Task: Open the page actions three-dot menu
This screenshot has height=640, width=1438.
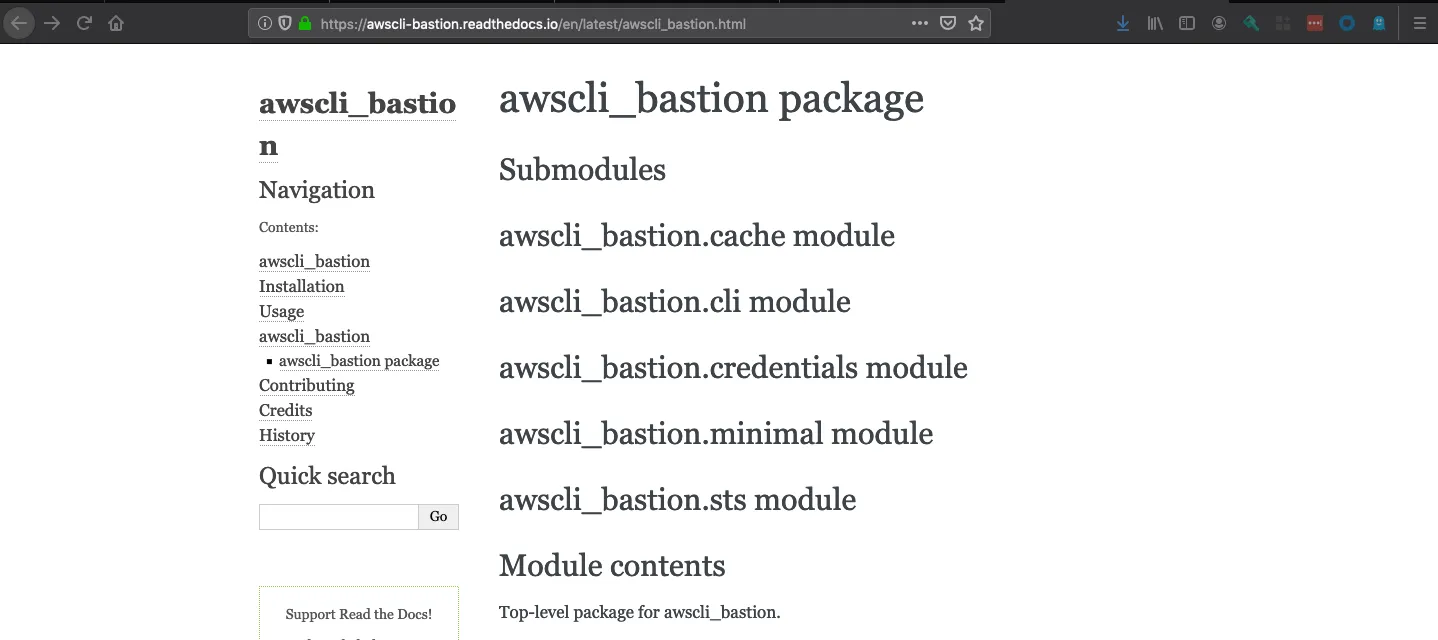Action: 920,23
